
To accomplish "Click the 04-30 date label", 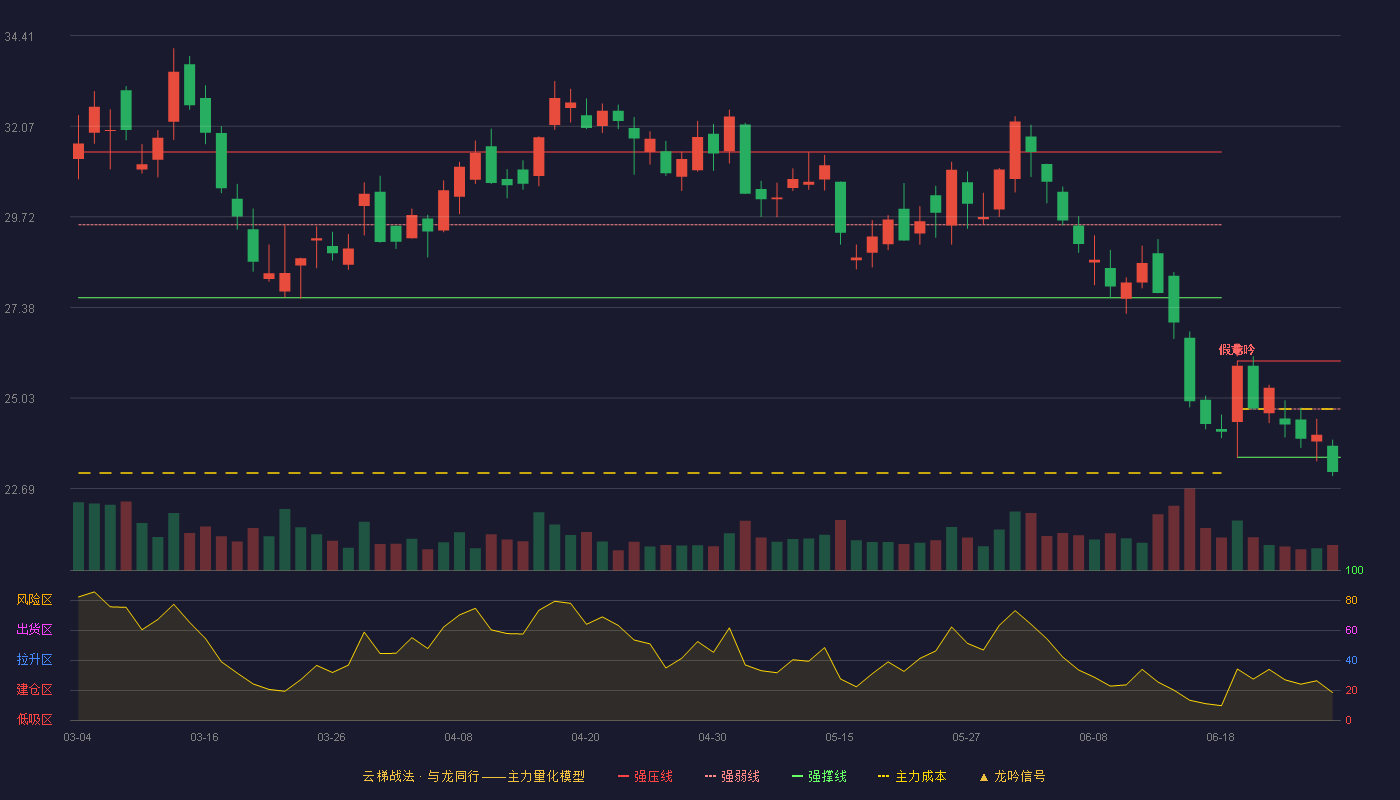I will (x=712, y=737).
